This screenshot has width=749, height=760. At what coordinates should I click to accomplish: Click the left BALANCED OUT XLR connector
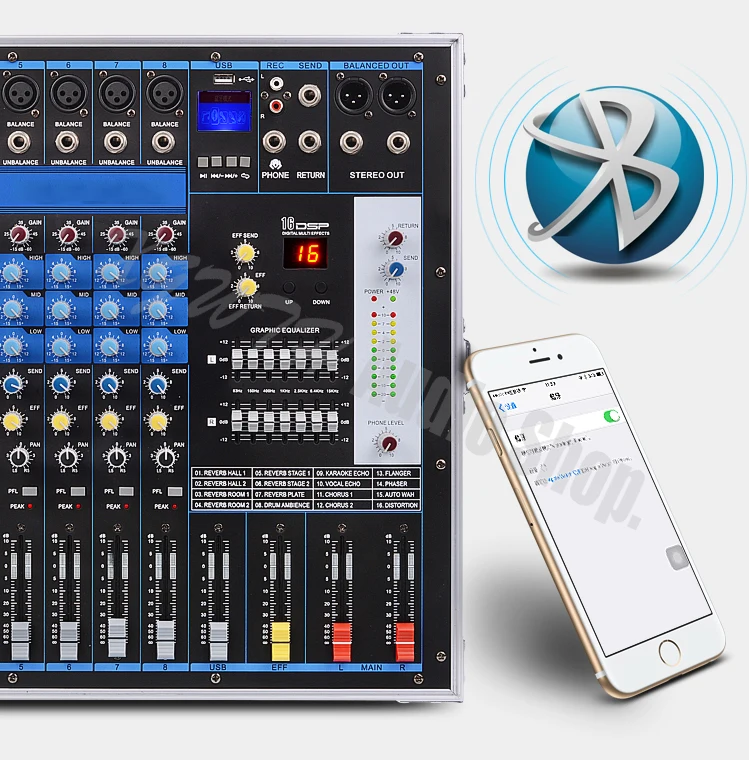[x=353, y=95]
